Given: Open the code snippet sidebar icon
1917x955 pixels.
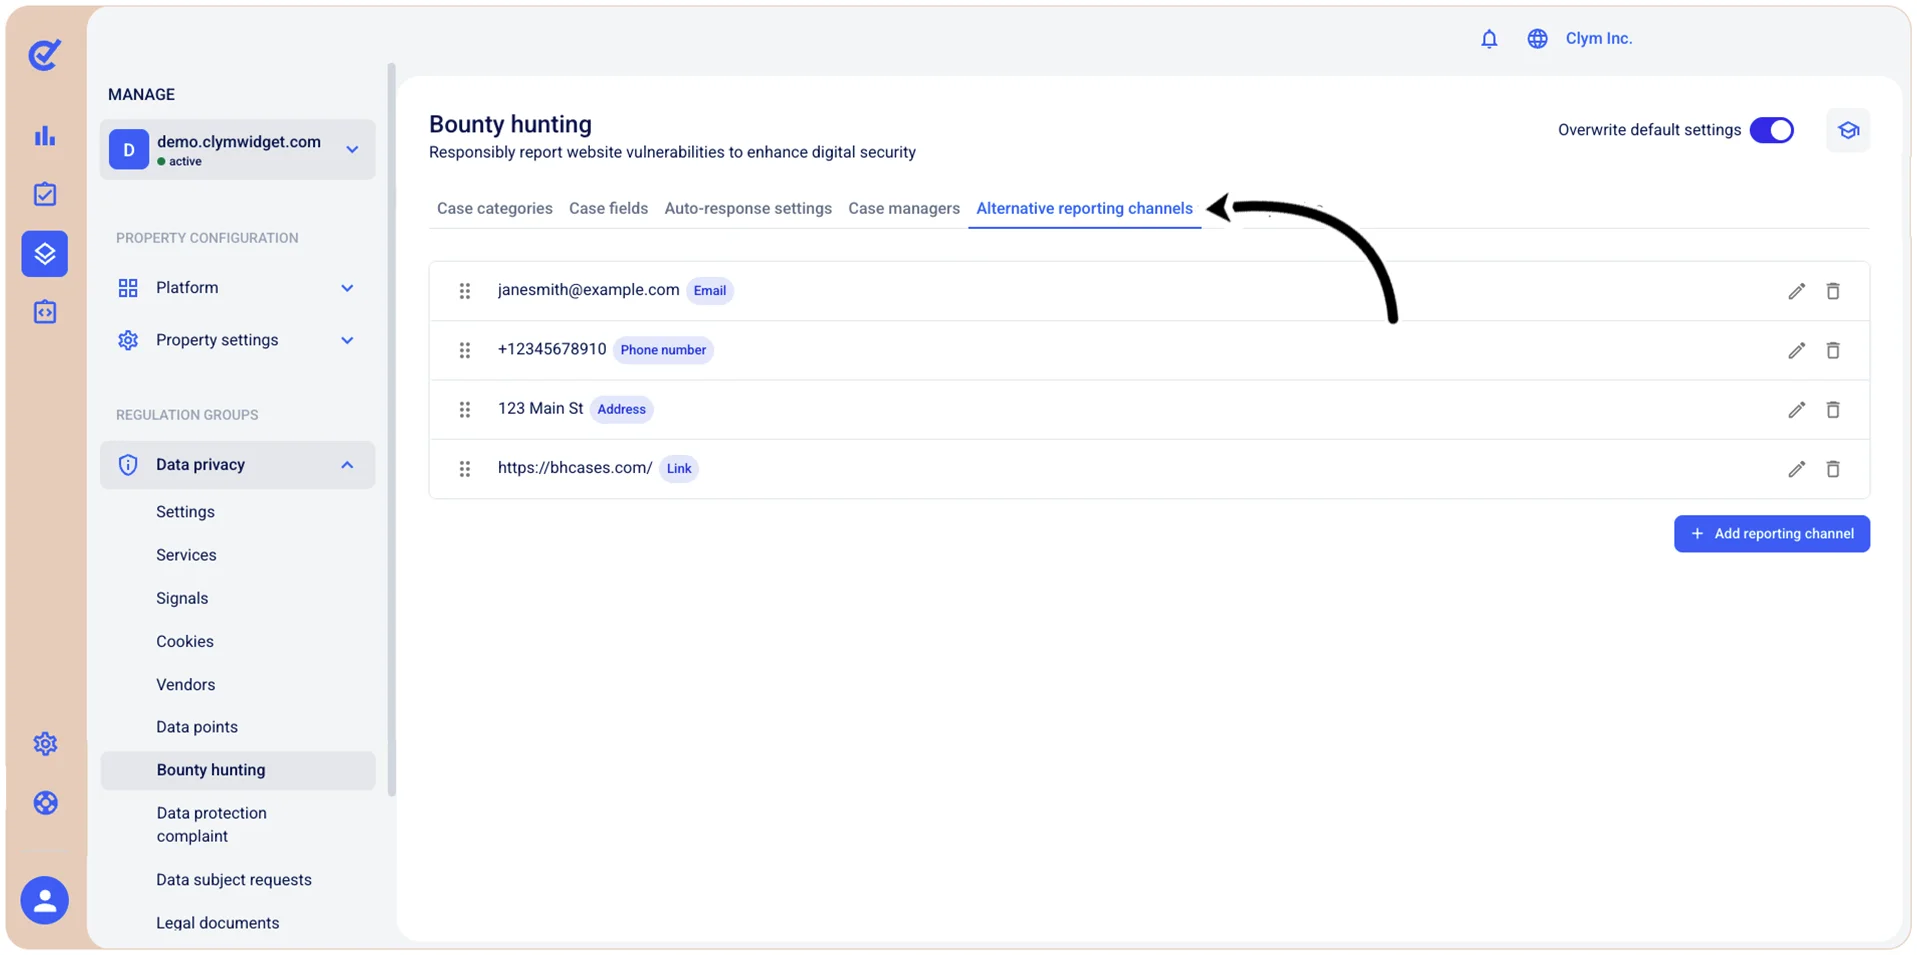Looking at the screenshot, I should tap(45, 312).
